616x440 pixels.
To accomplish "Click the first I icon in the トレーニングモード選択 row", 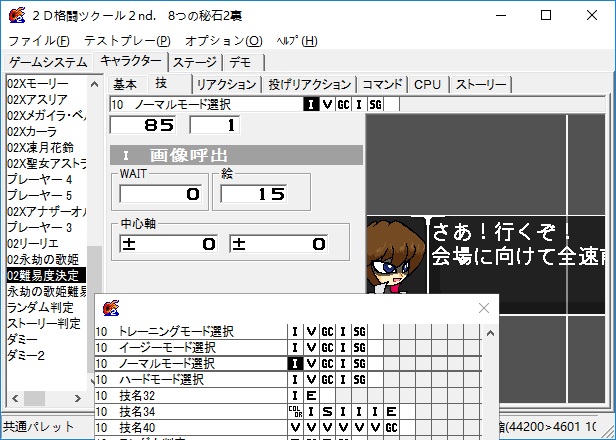I will 295,331.
